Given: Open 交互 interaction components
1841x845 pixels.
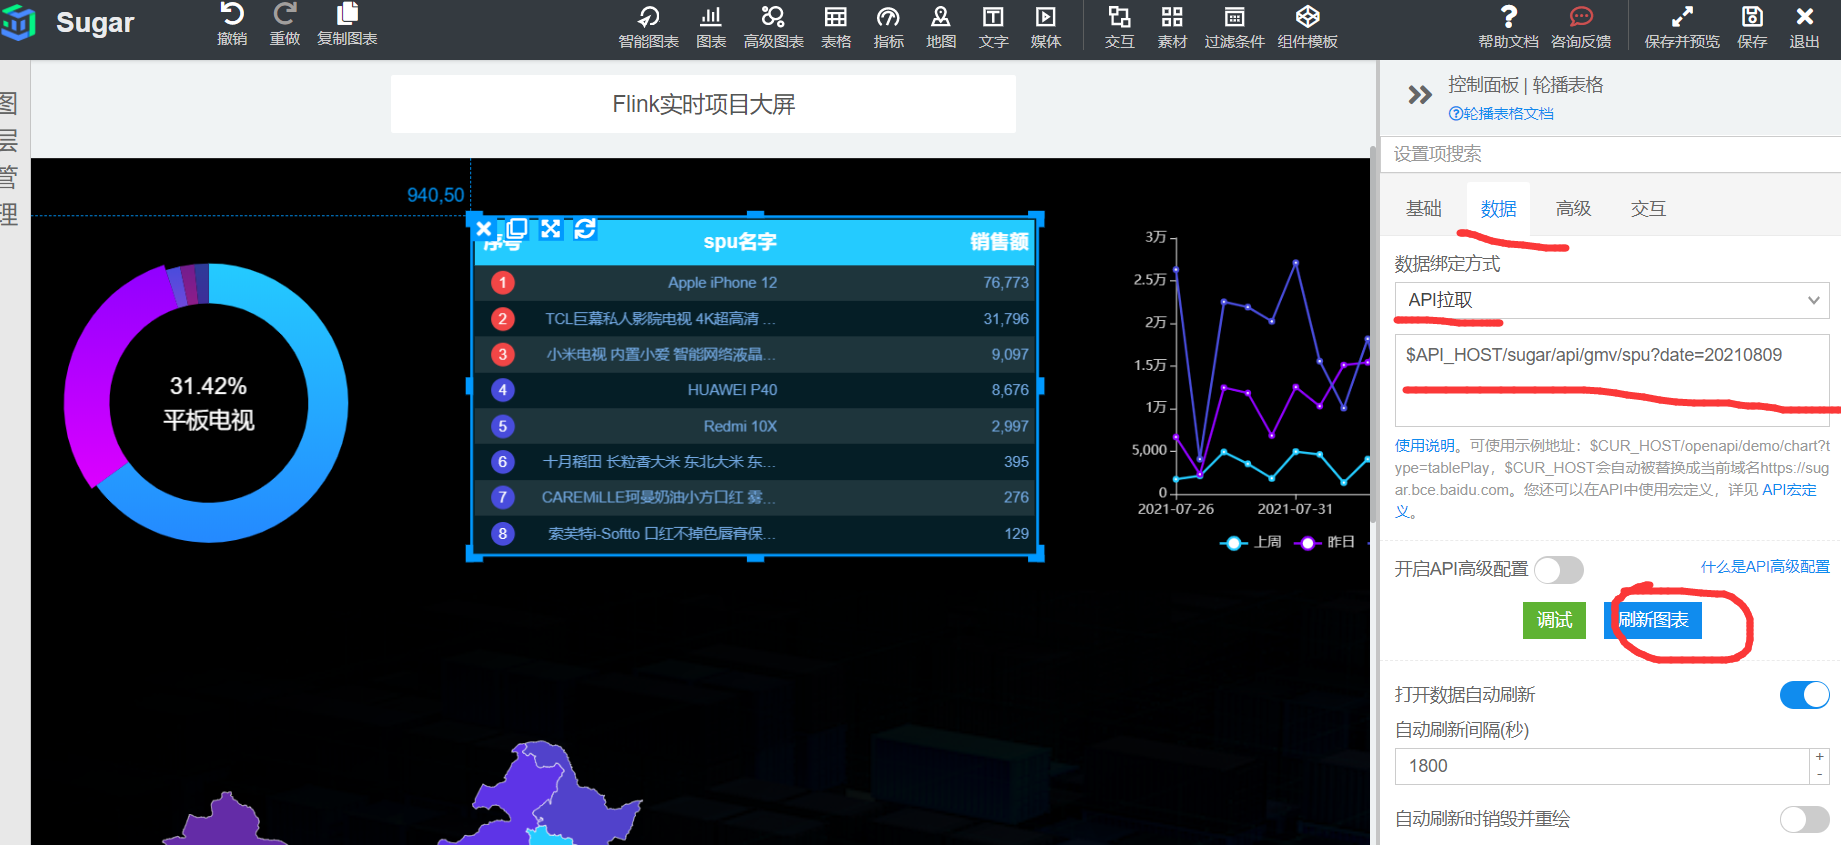Looking at the screenshot, I should 1120,27.
